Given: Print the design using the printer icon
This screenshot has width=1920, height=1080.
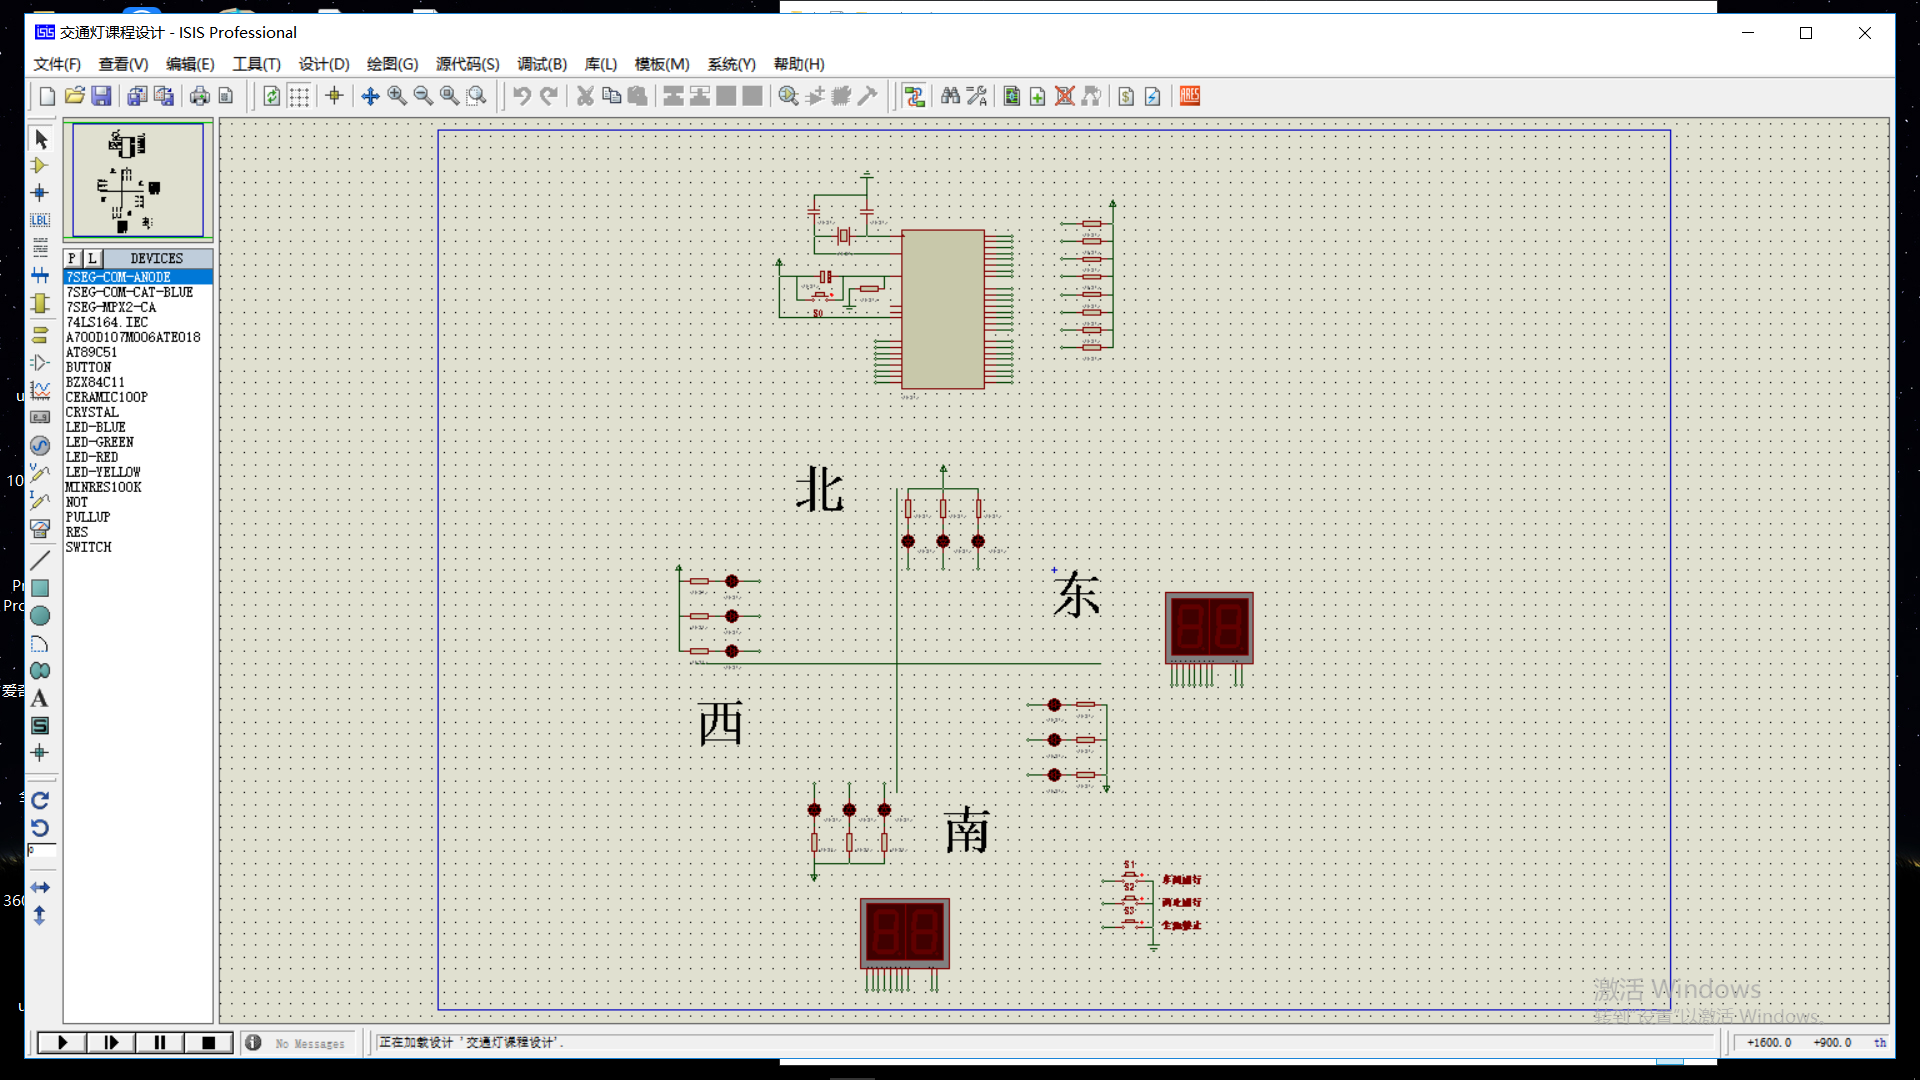Looking at the screenshot, I should (200, 96).
